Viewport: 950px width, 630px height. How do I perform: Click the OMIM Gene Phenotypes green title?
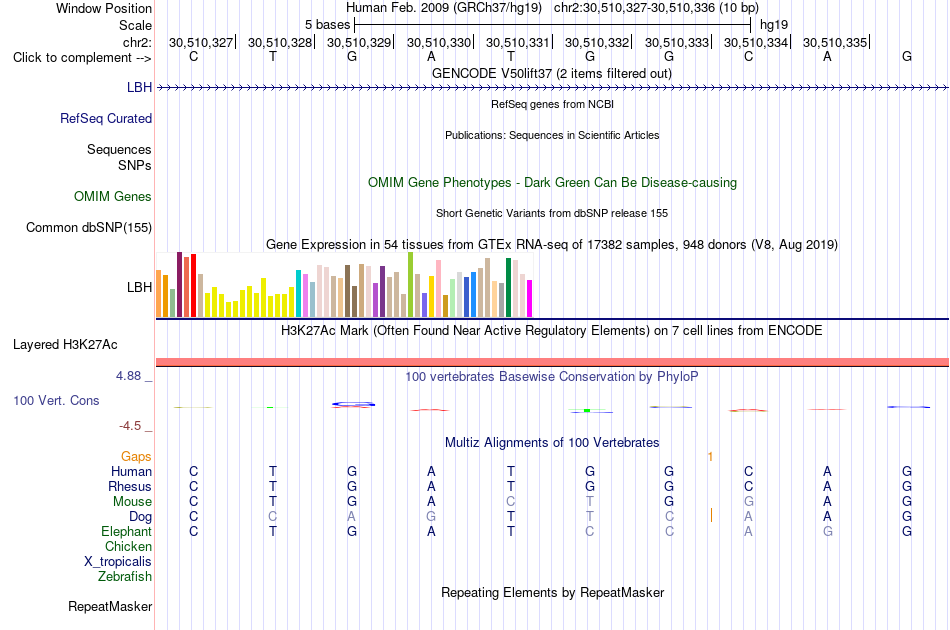[553, 182]
